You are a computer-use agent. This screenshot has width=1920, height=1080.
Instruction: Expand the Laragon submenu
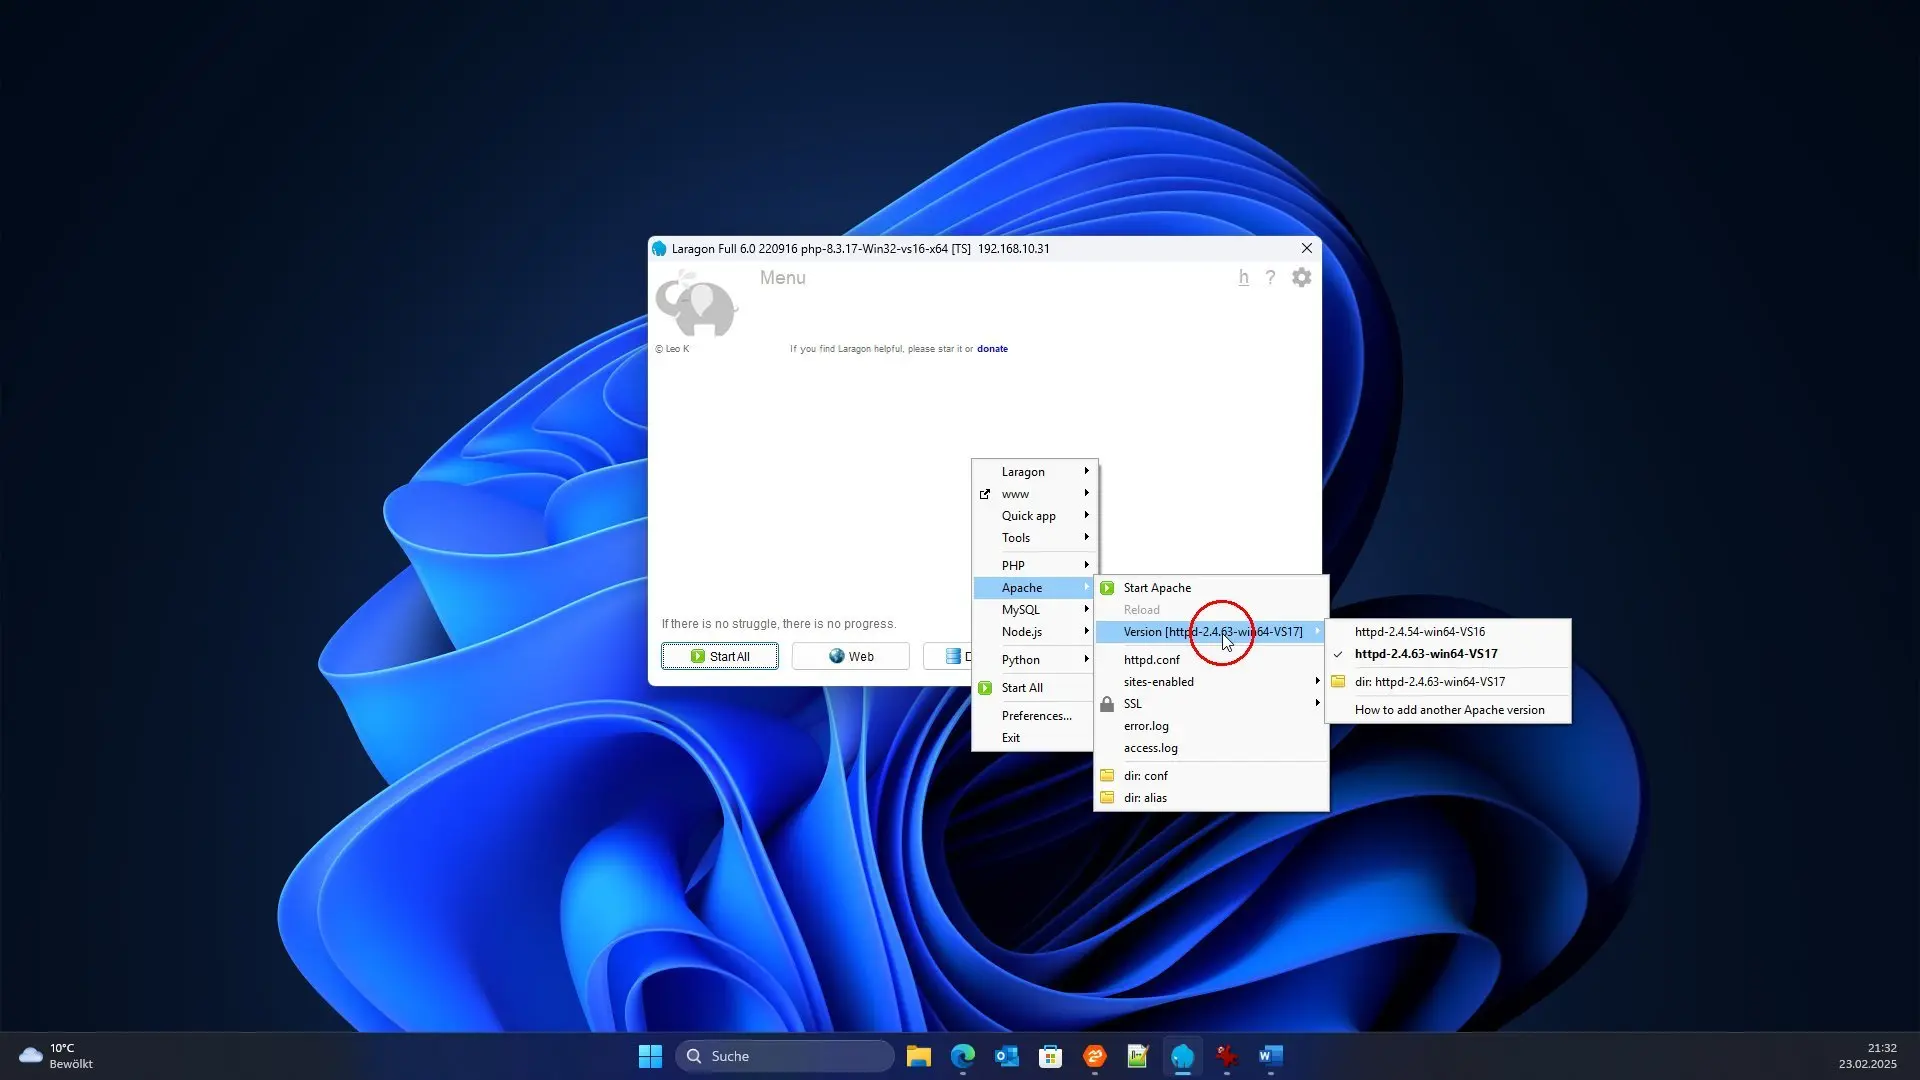pos(1035,472)
